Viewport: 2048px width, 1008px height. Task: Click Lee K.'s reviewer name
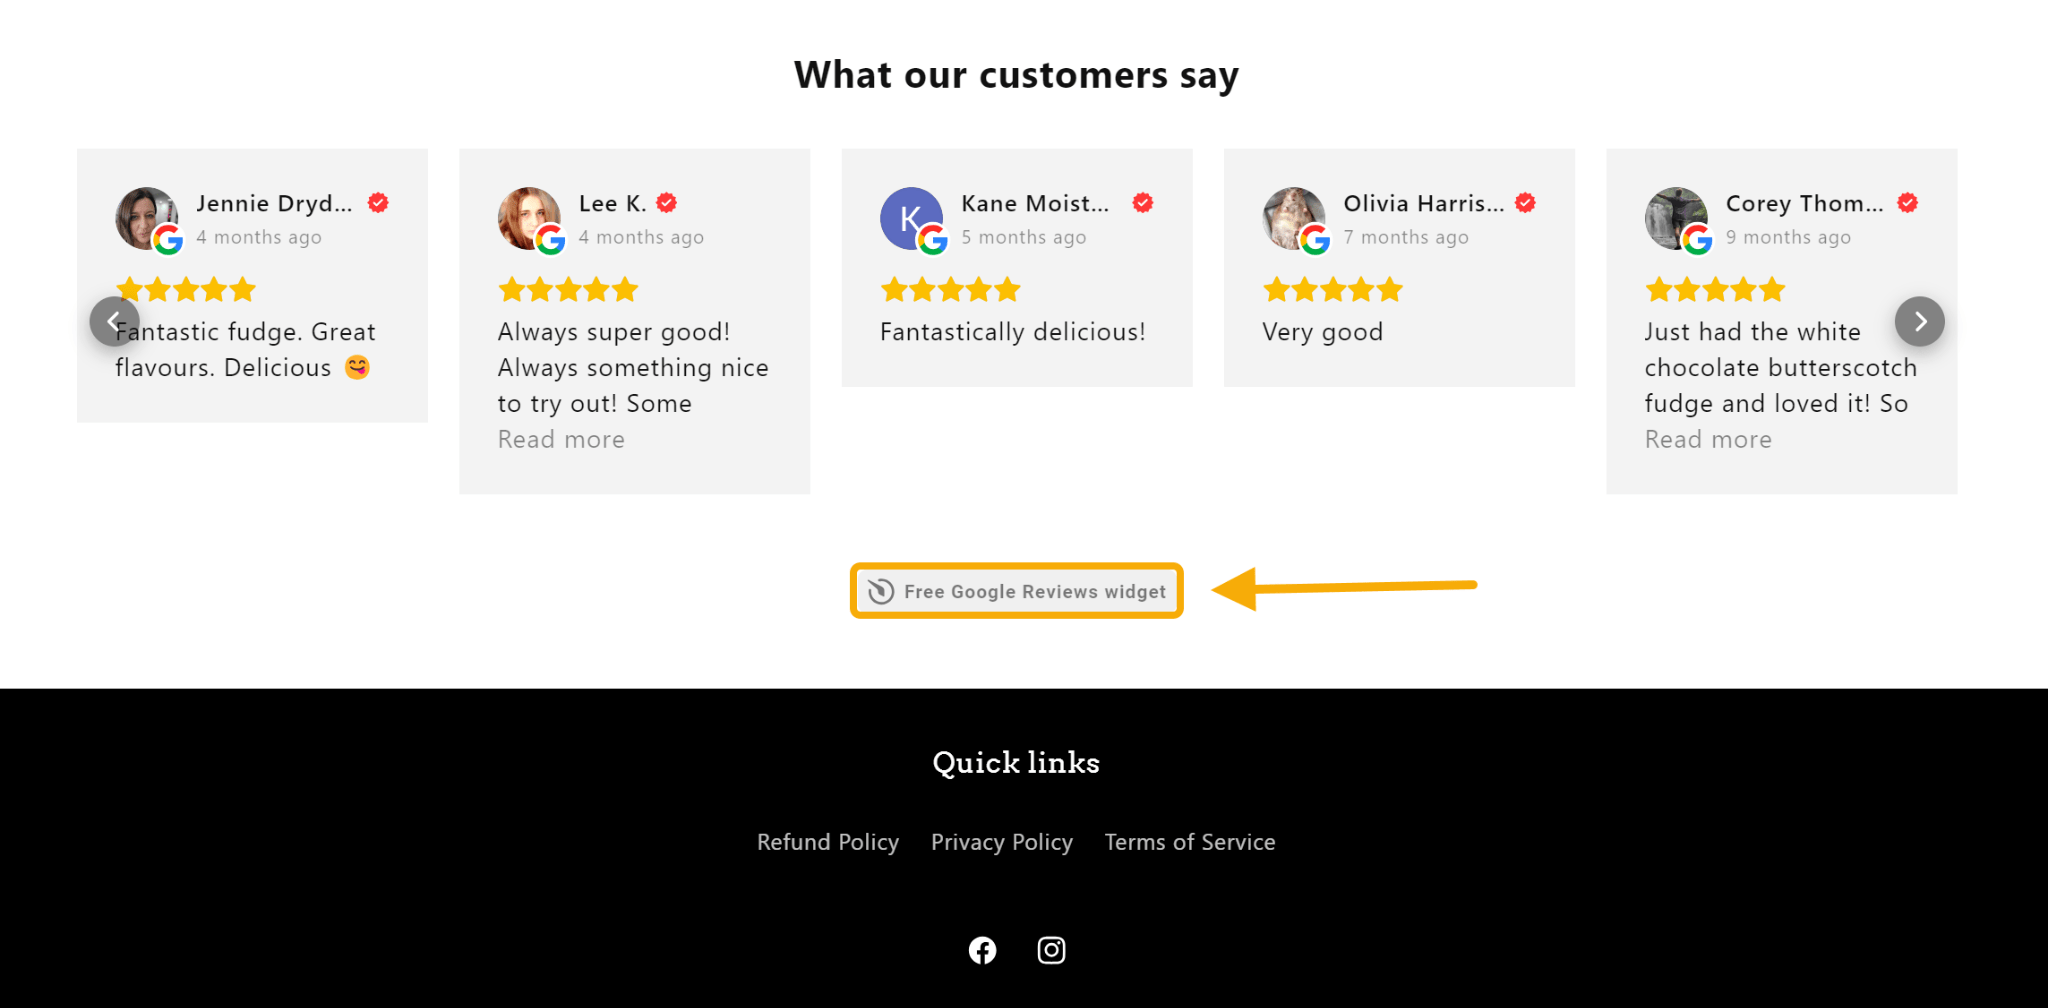pos(612,202)
